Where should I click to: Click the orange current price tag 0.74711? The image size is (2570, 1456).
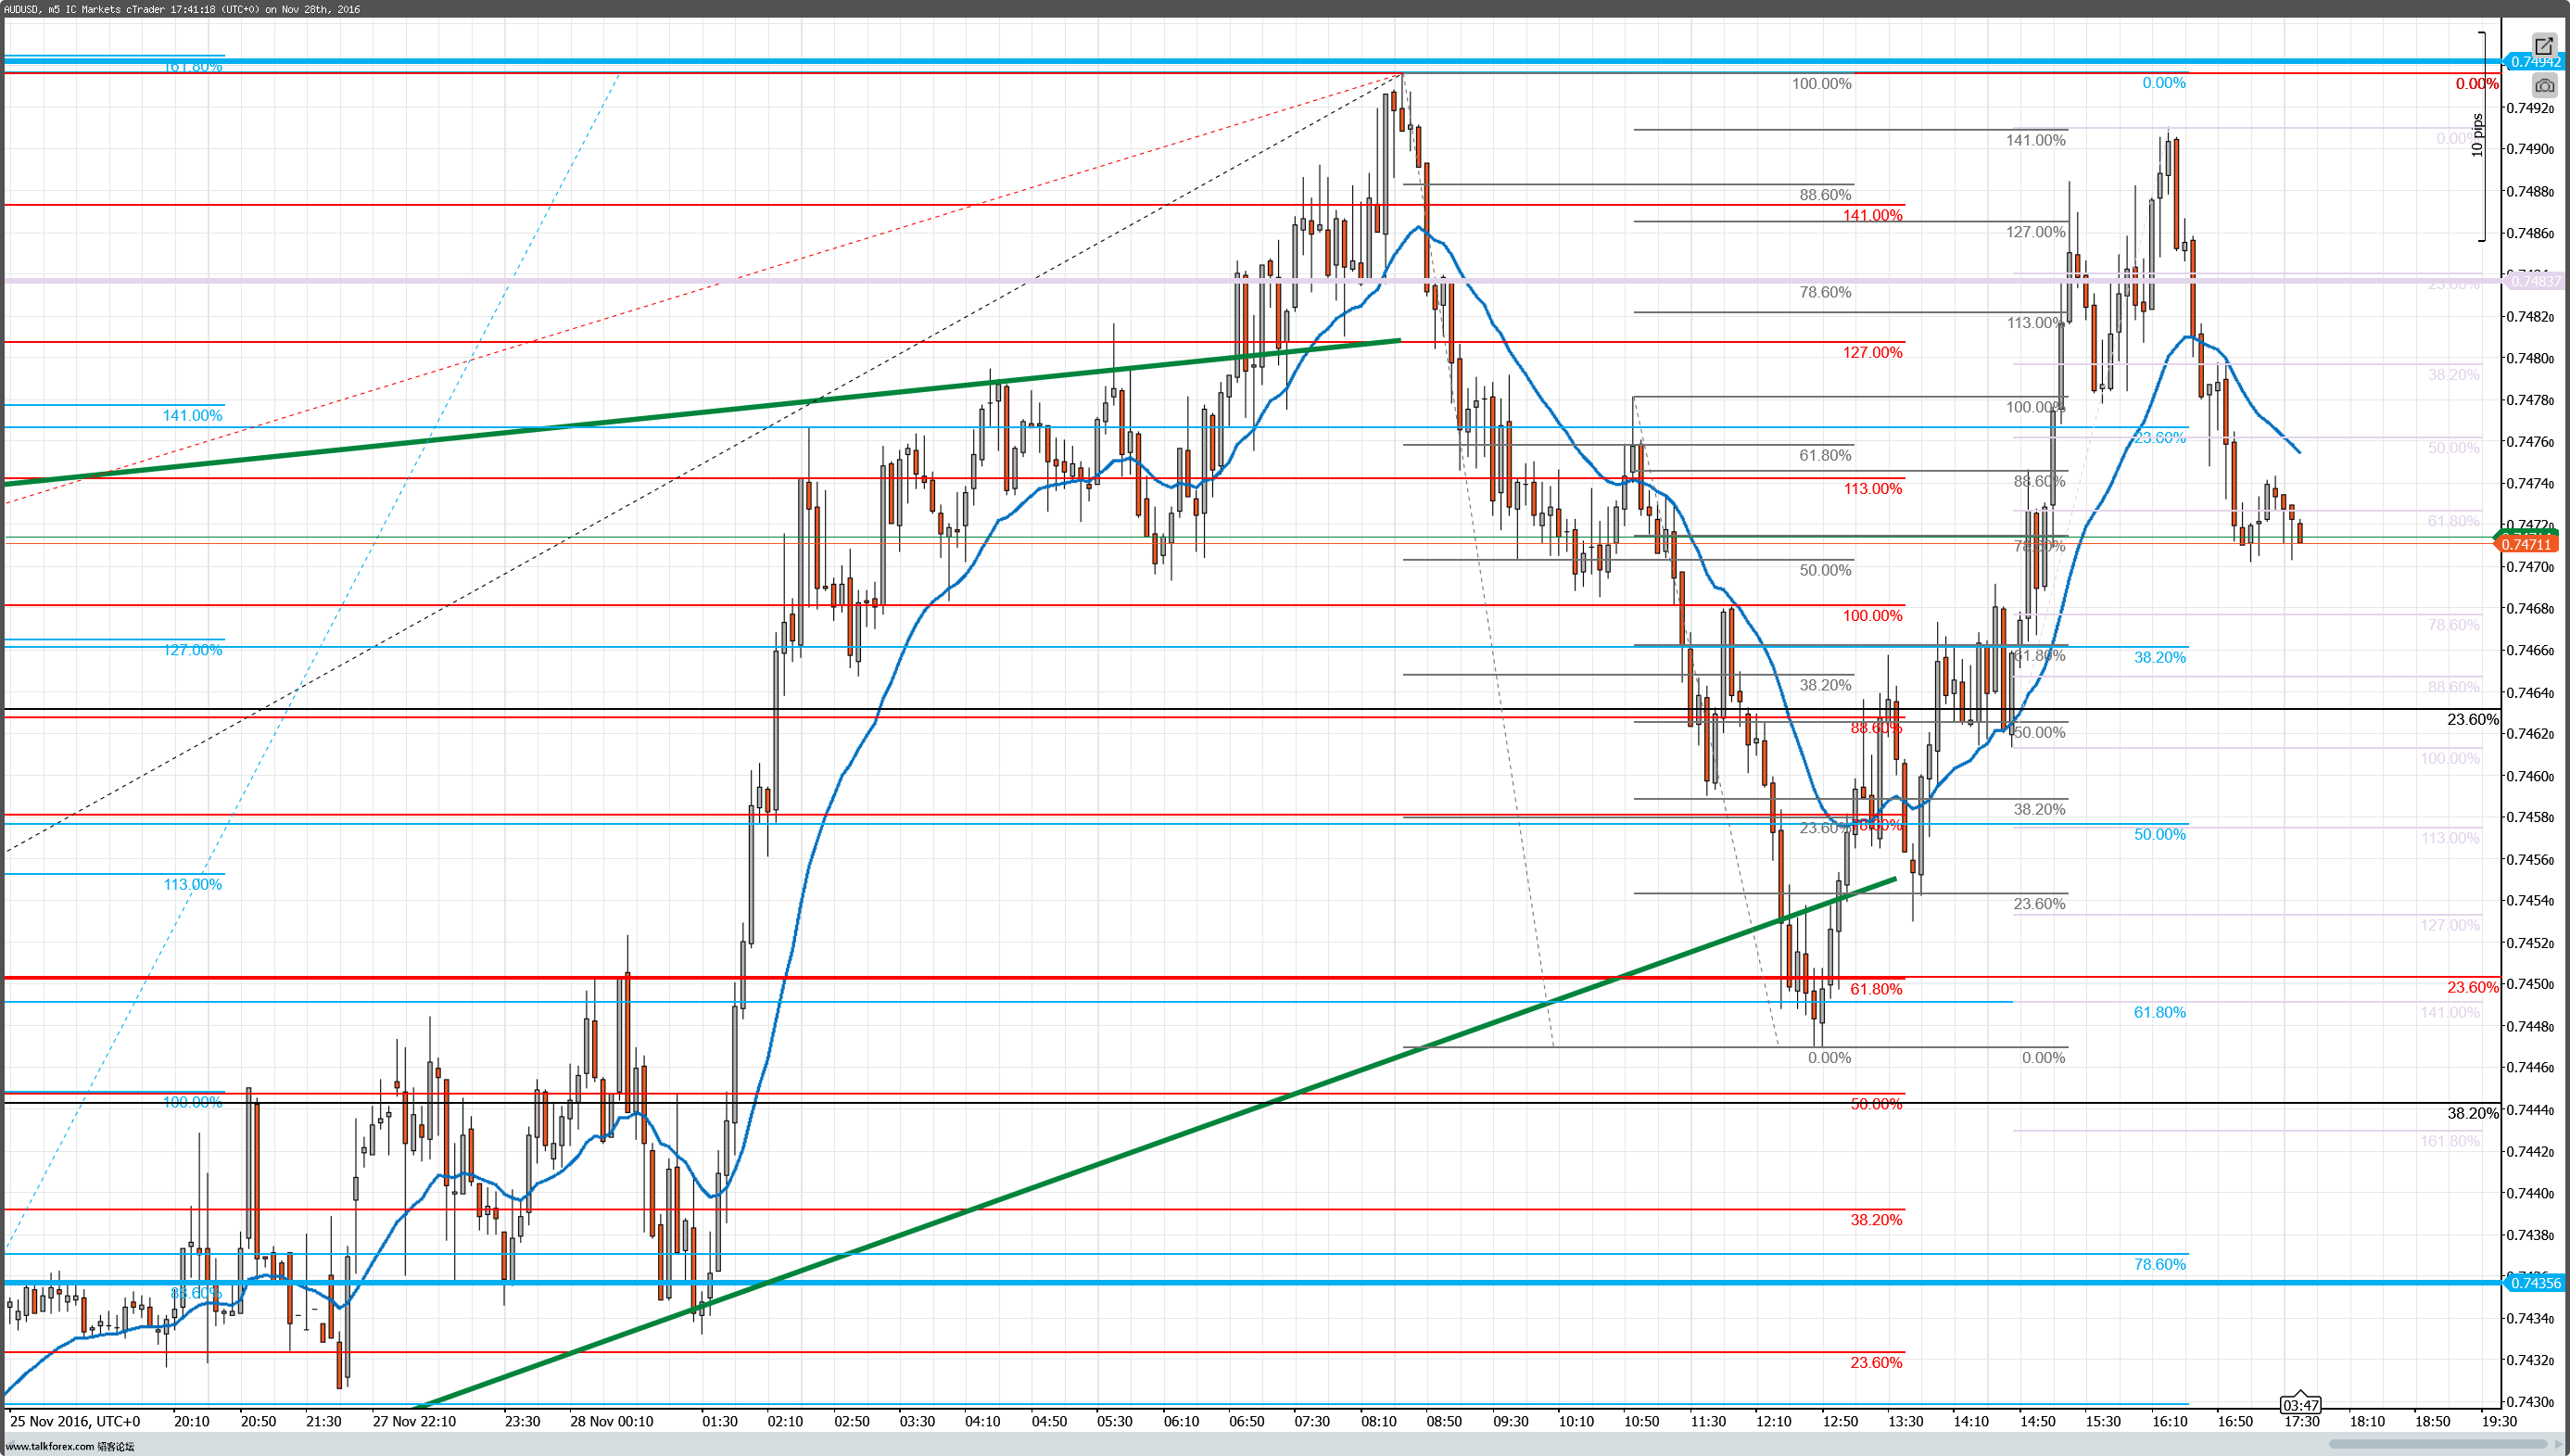pyautogui.click(x=2527, y=544)
